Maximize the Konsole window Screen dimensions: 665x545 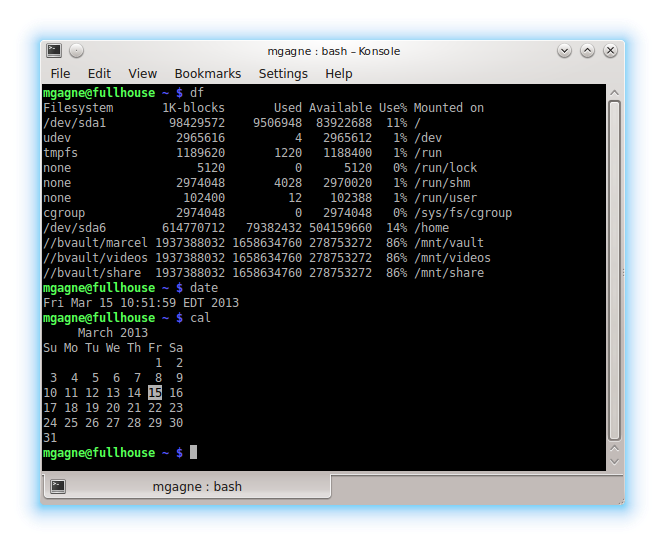[x=587, y=51]
